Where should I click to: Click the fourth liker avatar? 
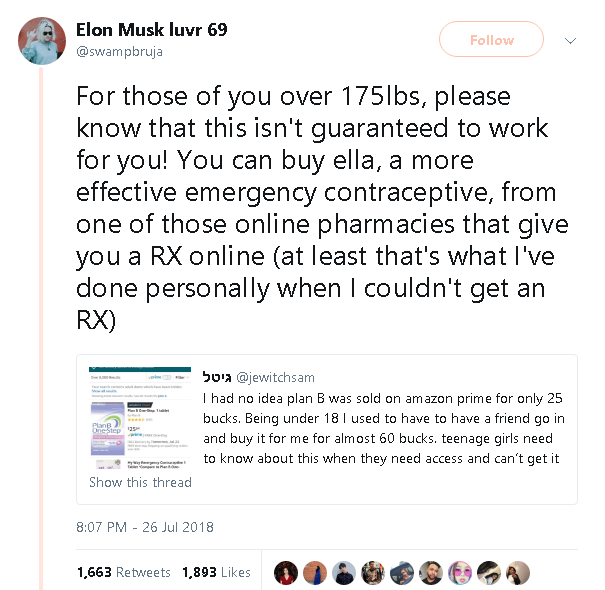(372, 573)
